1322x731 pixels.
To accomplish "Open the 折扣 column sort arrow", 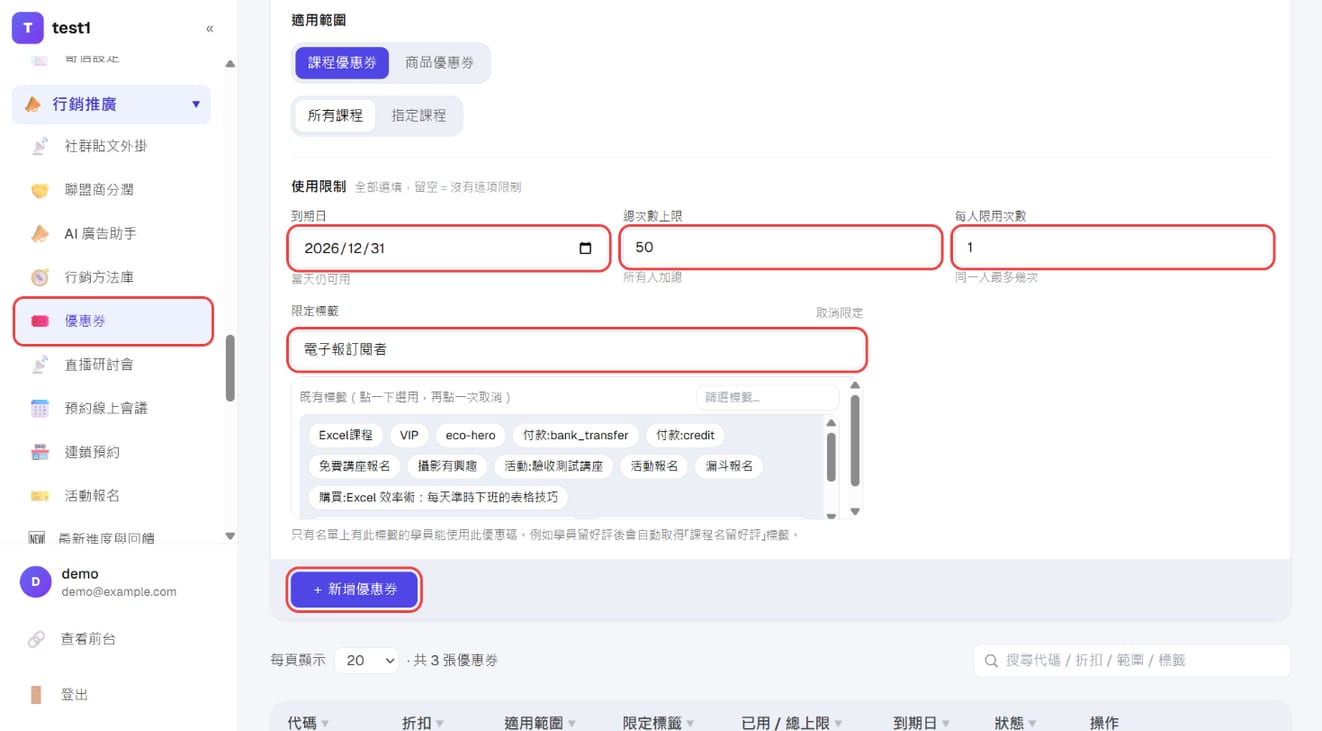I will point(440,723).
